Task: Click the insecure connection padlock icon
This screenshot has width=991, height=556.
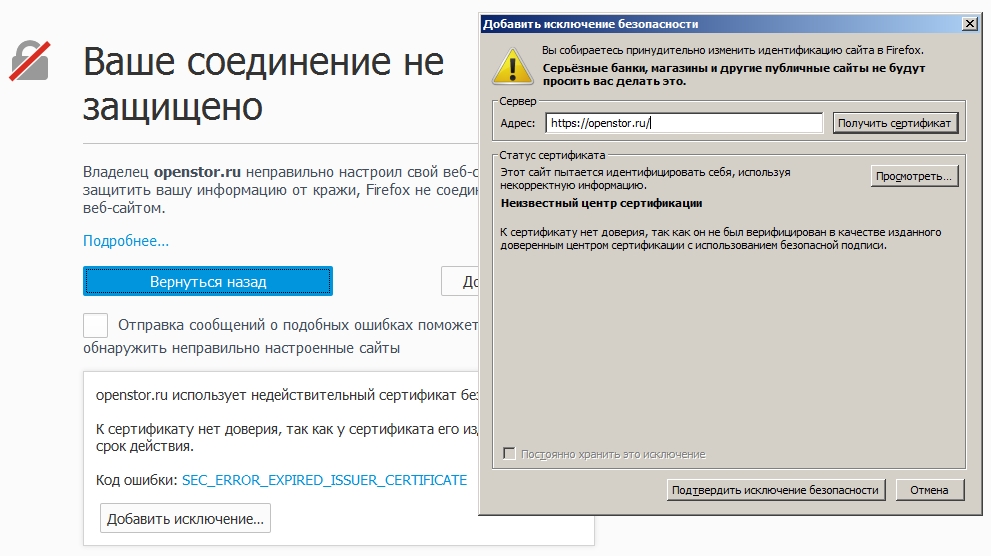Action: pos(30,61)
